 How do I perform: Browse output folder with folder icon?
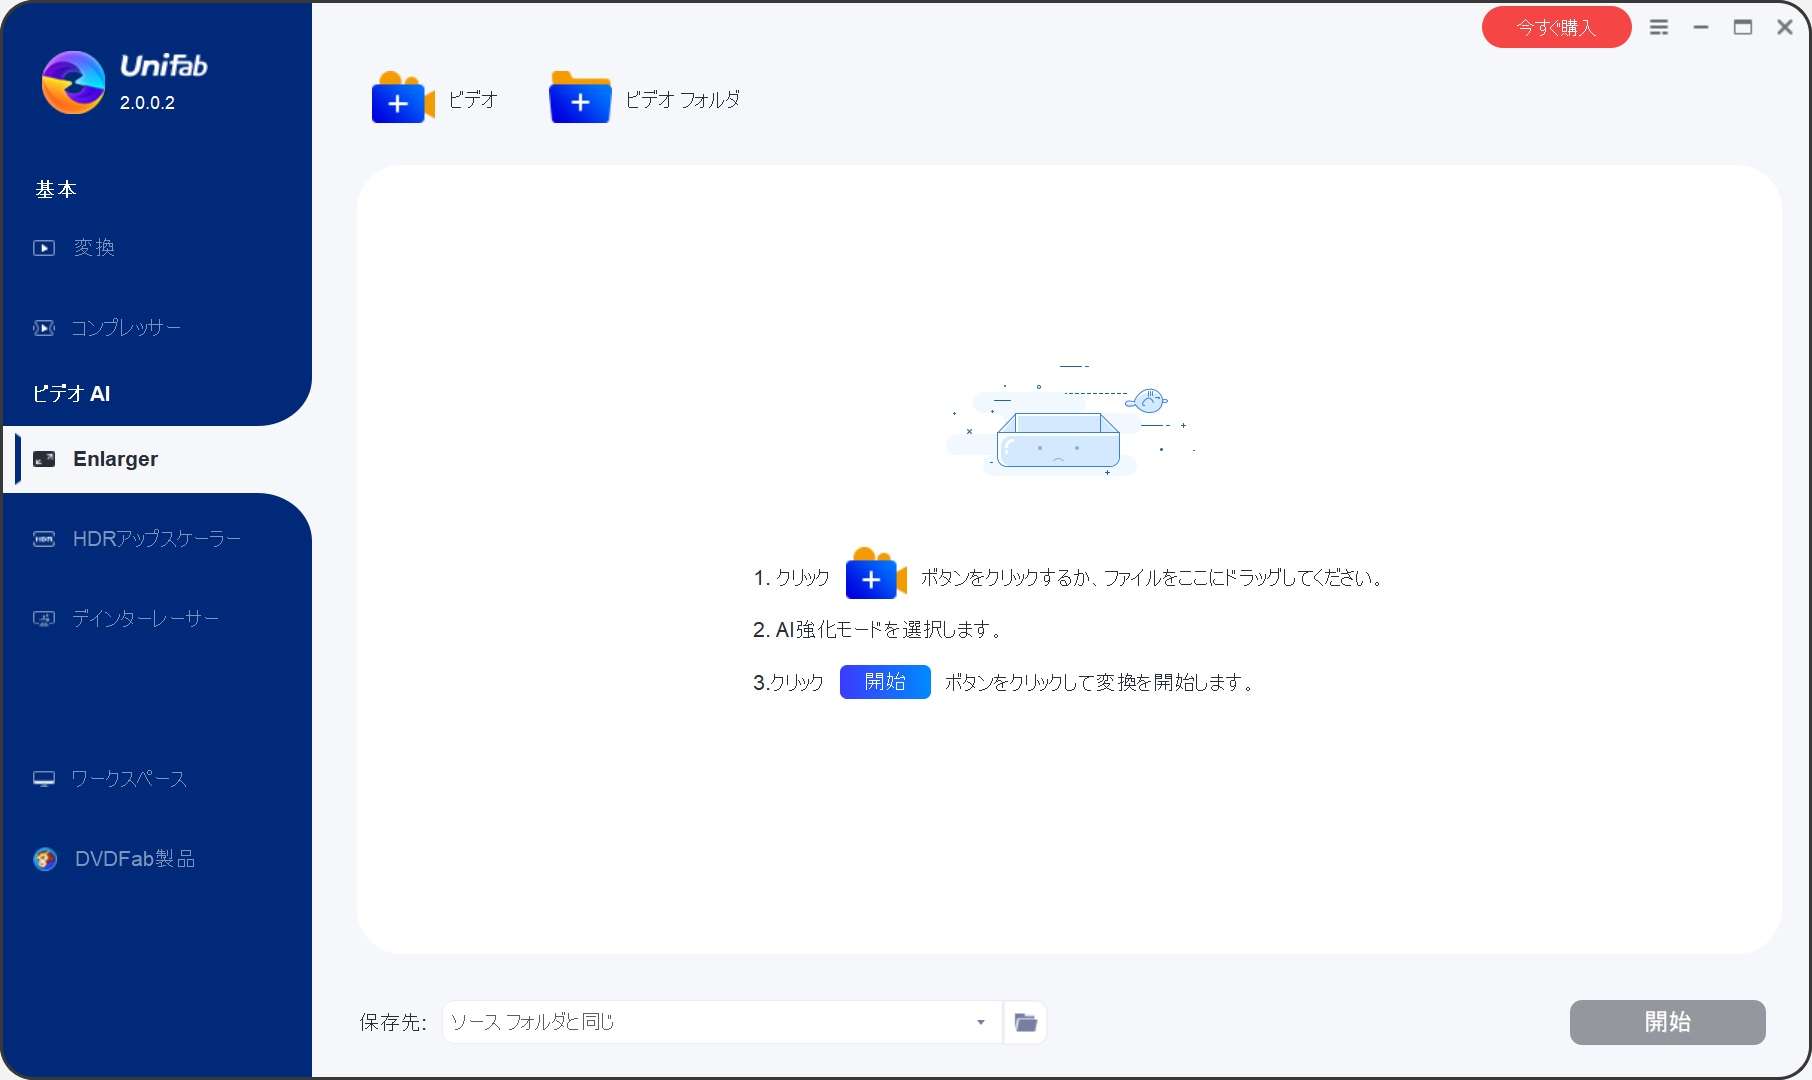[1025, 1022]
